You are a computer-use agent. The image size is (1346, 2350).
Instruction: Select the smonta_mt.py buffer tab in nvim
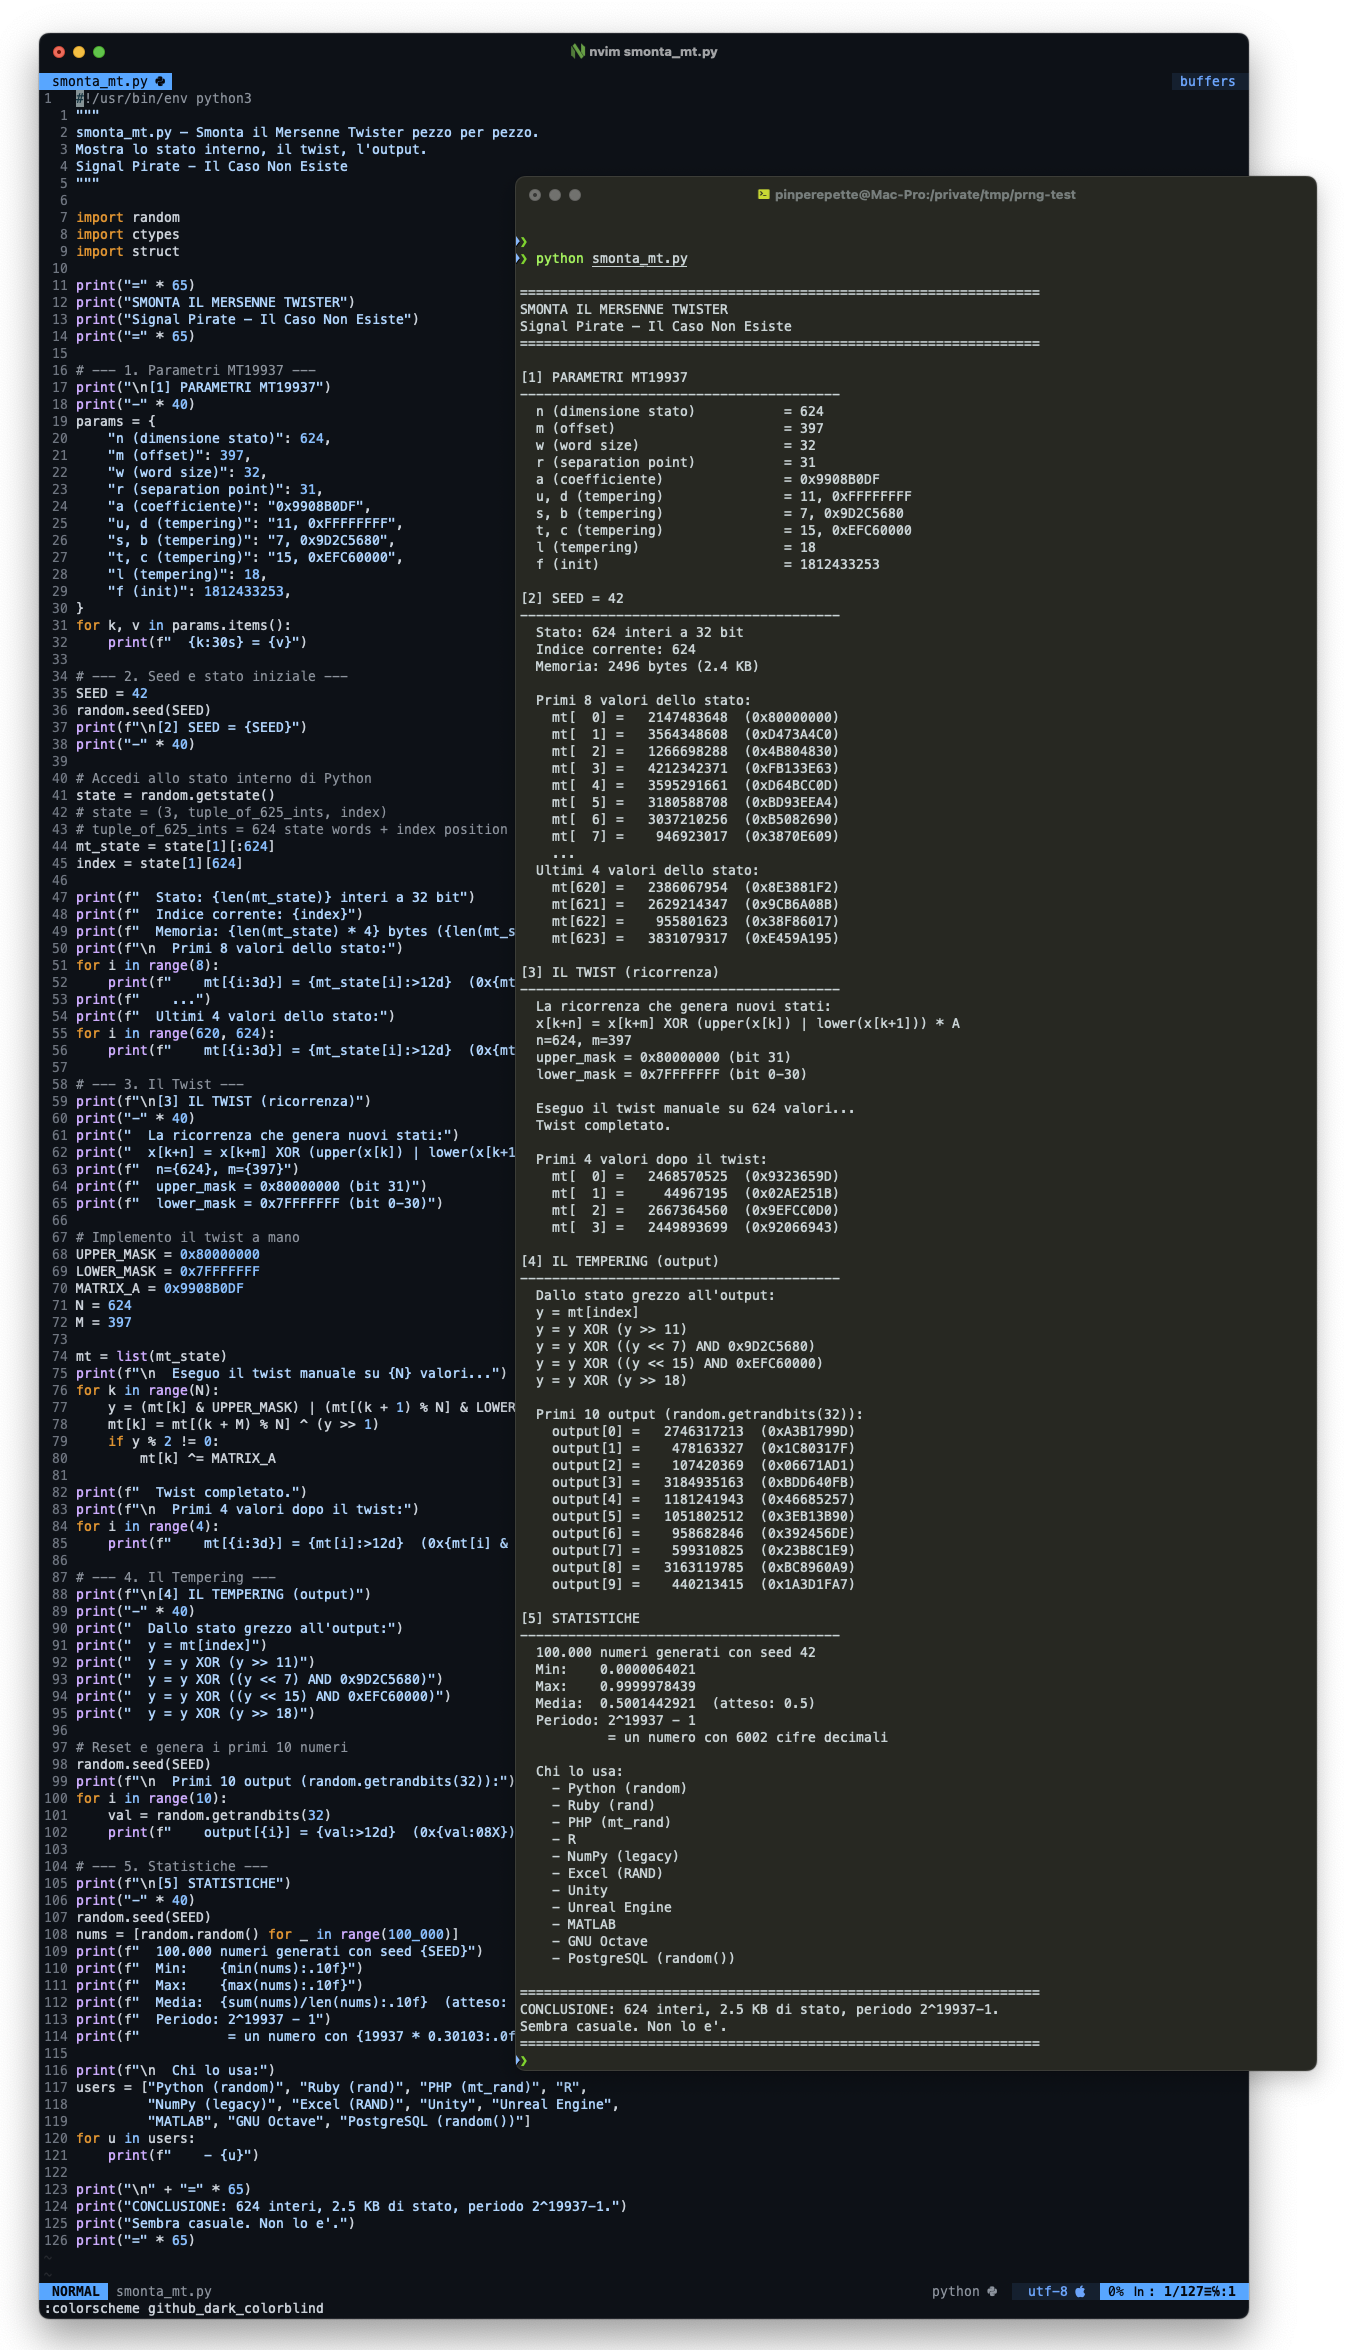click(107, 81)
